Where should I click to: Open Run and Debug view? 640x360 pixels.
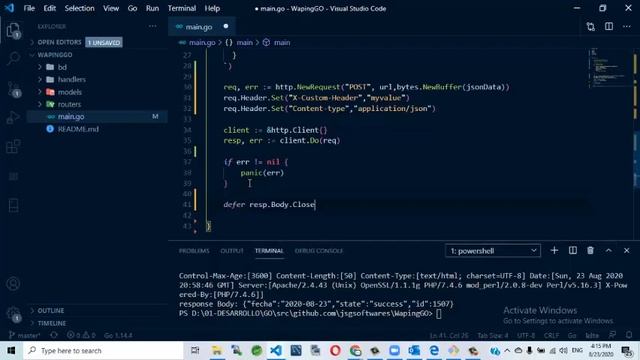pyautogui.click(x=13, y=118)
